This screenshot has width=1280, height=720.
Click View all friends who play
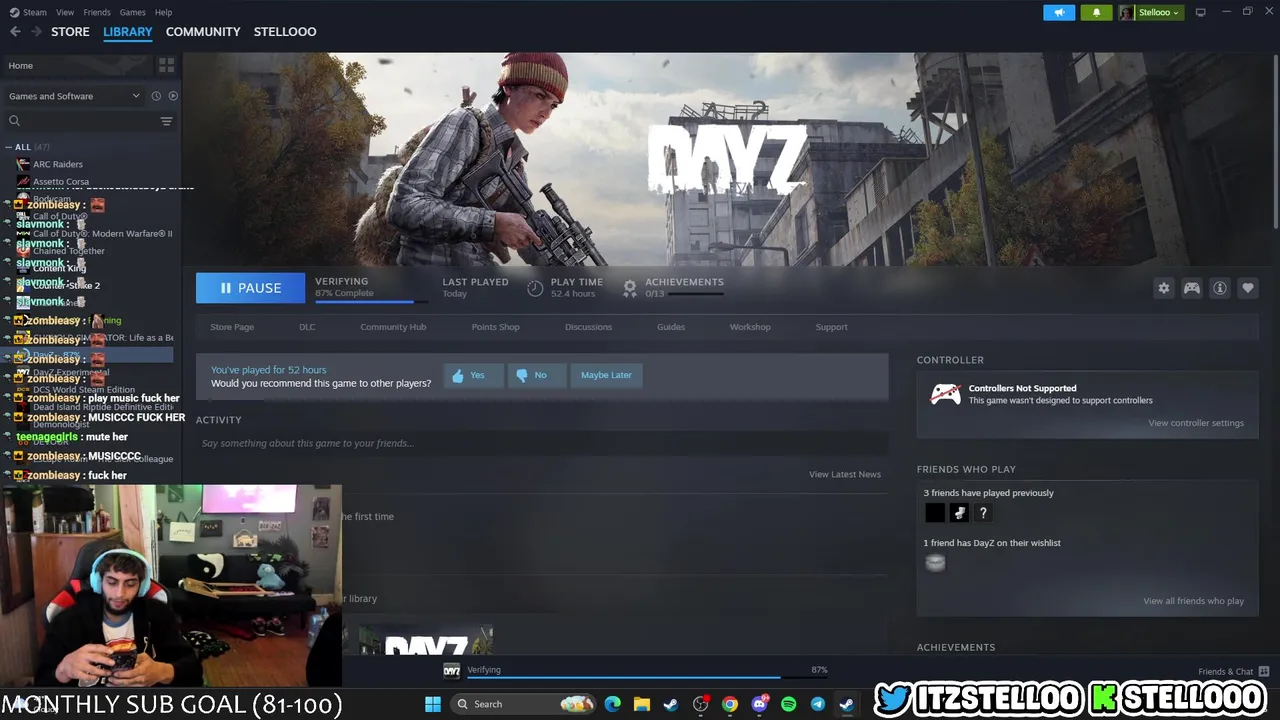tap(1193, 601)
